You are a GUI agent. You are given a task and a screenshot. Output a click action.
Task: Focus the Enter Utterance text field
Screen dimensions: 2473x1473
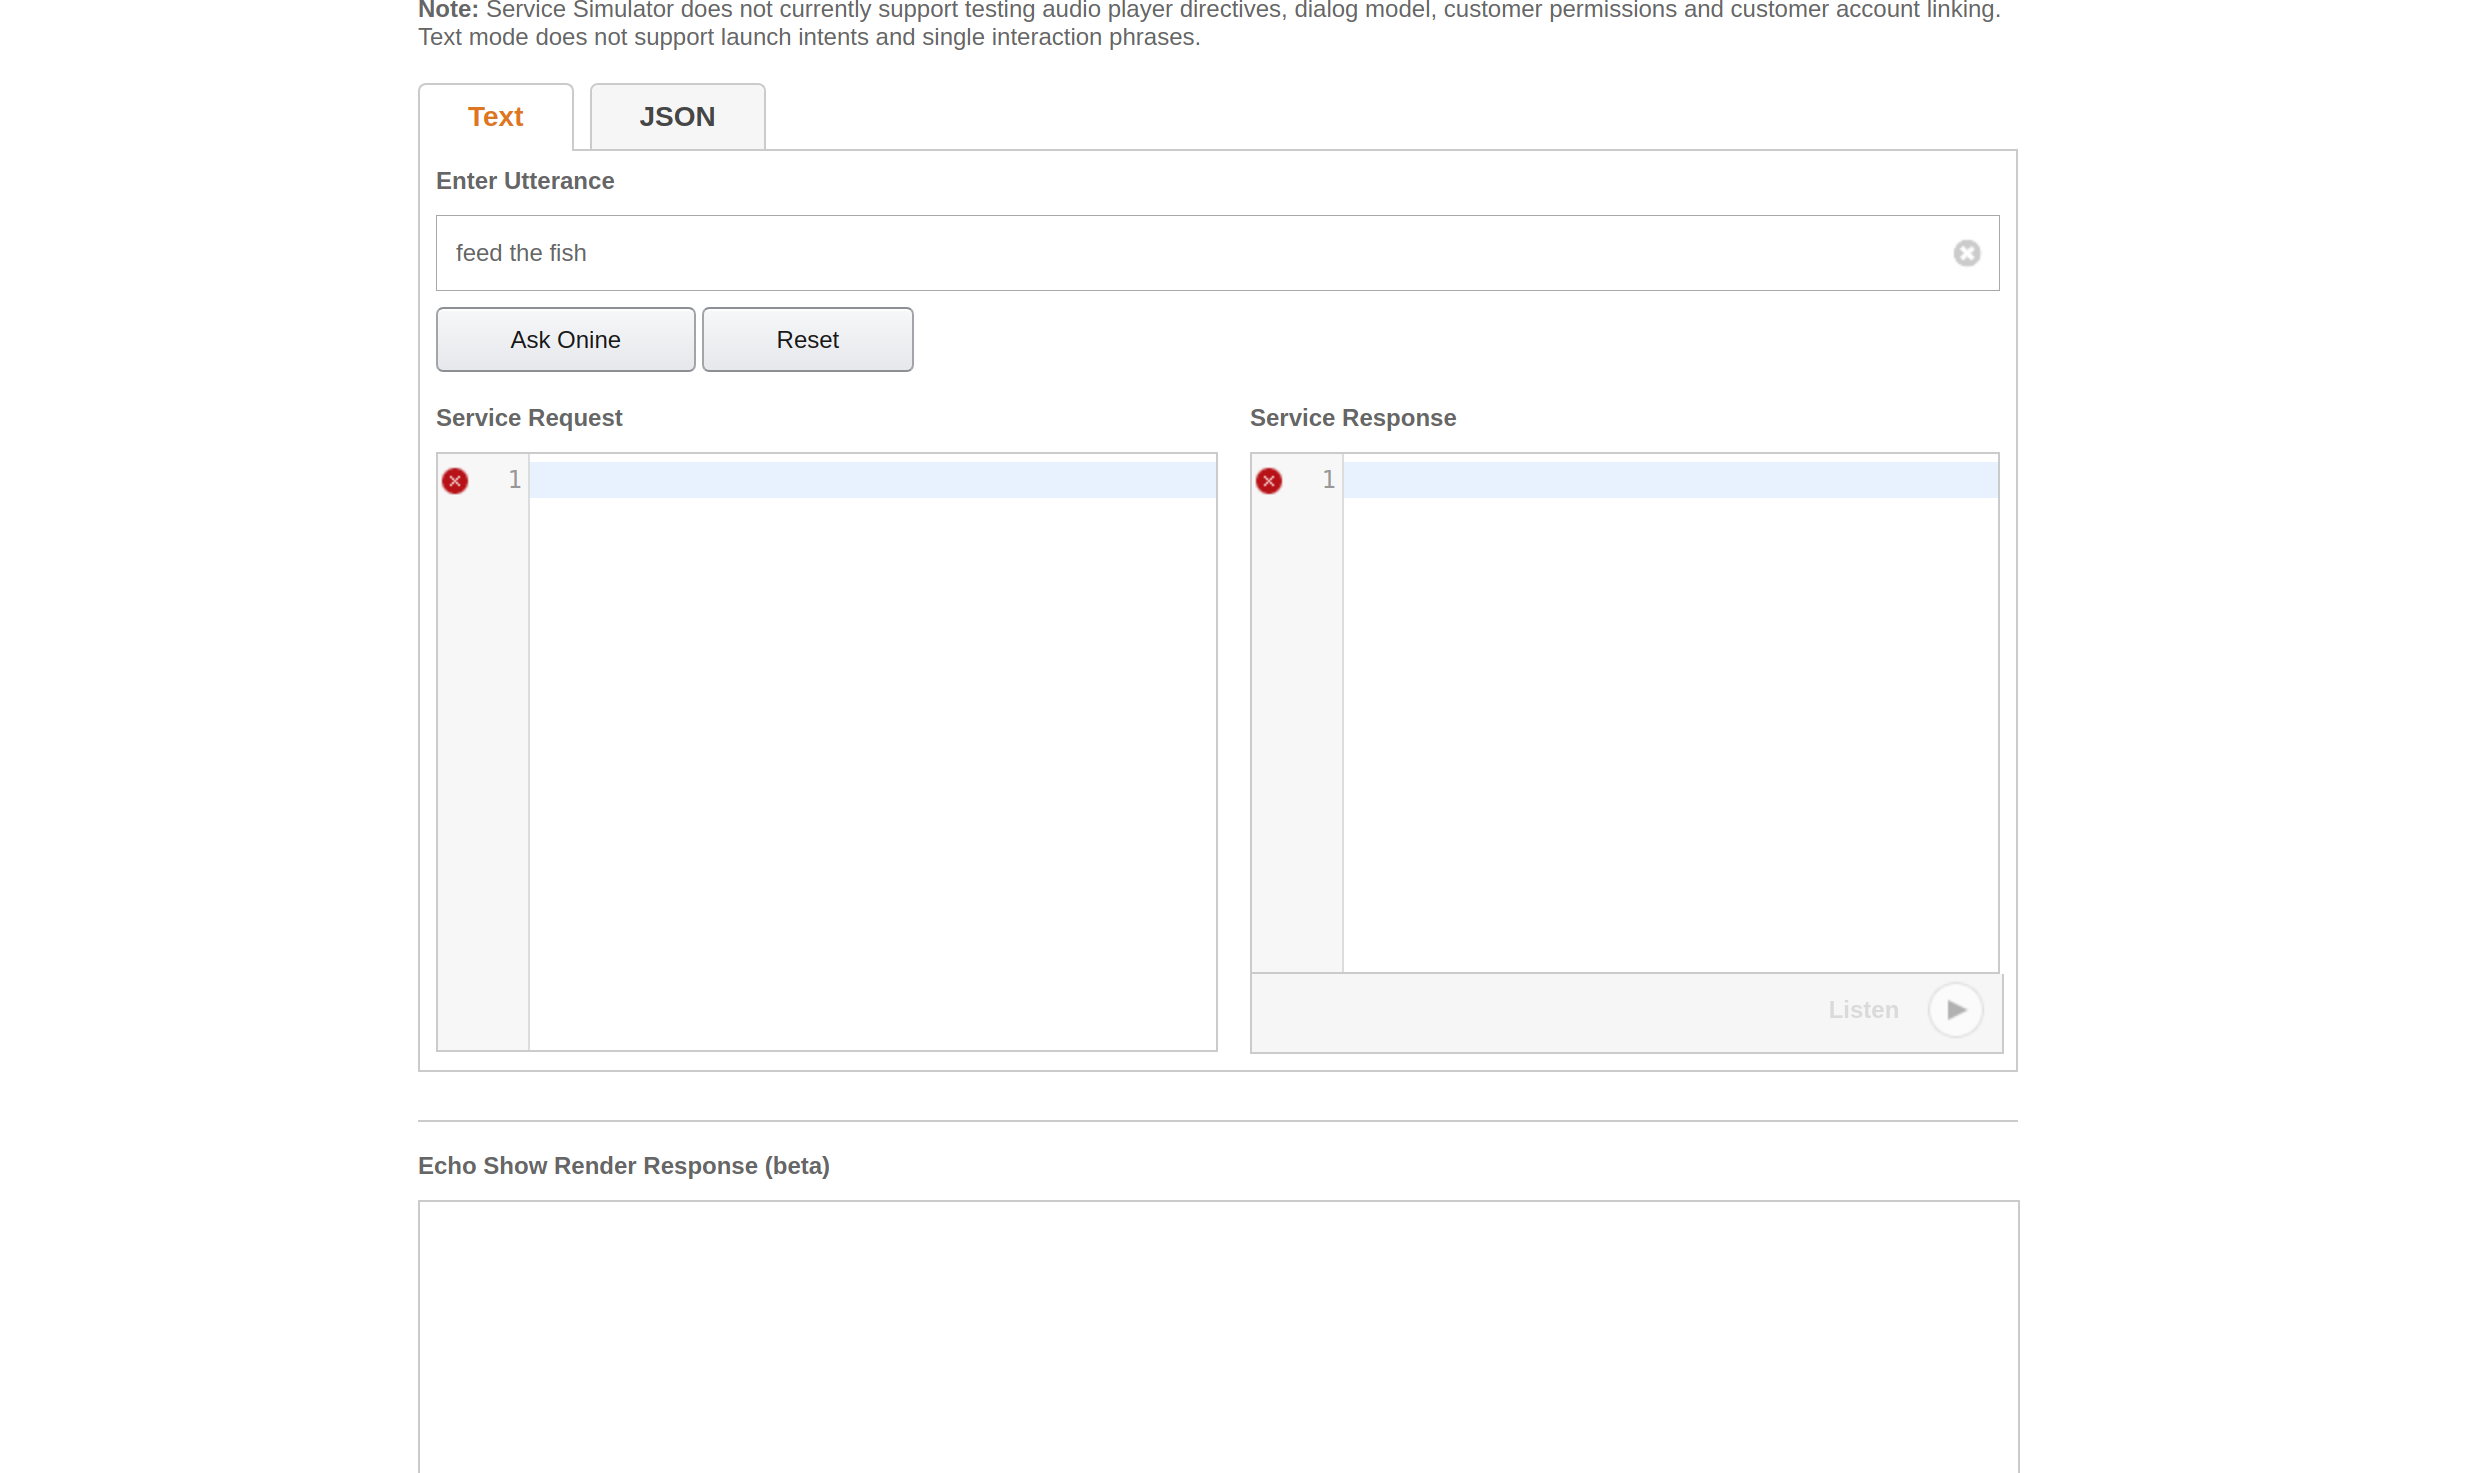[1190, 253]
